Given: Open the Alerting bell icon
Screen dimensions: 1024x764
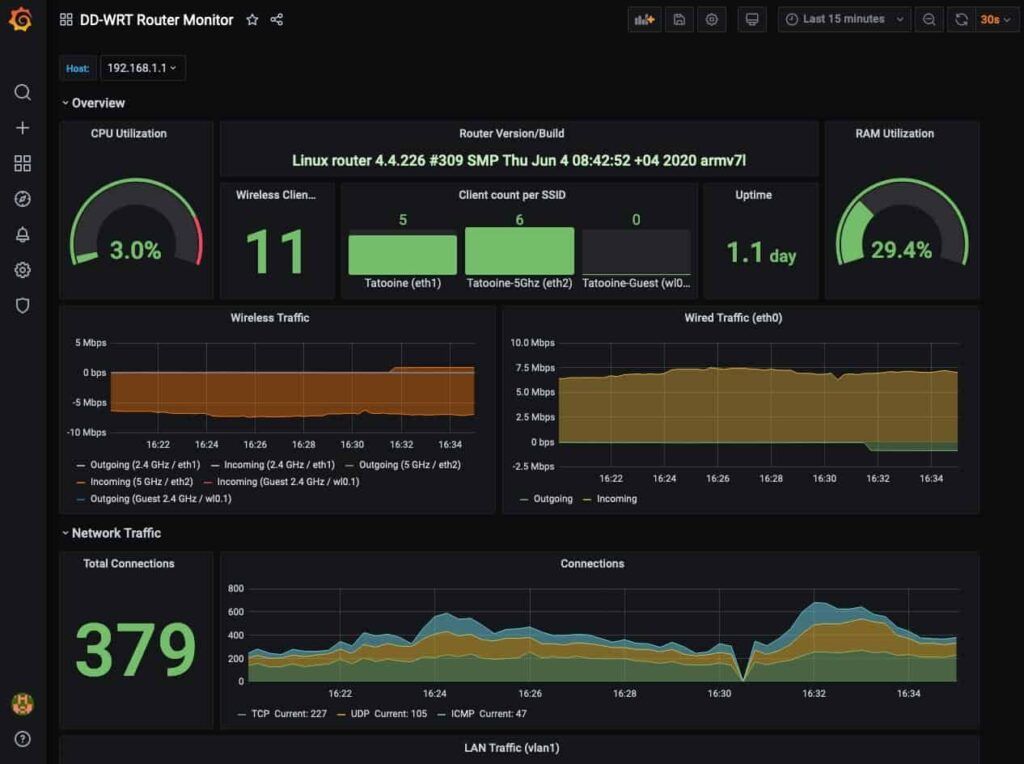Looking at the screenshot, I should [x=22, y=234].
